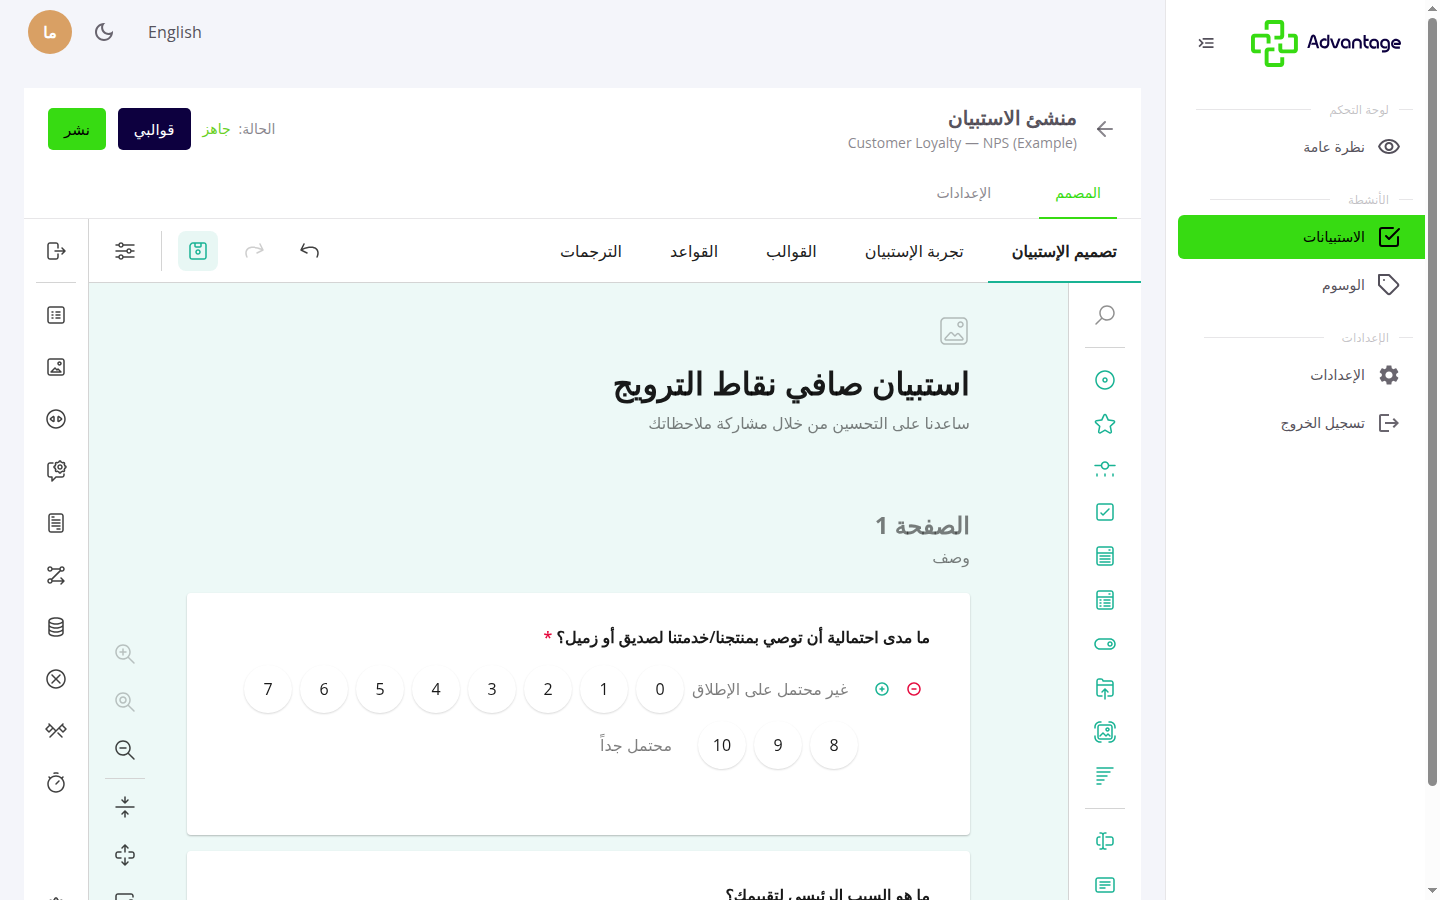Open the timer/quiz stopwatch icon
This screenshot has height=900, width=1440.
pyautogui.click(x=56, y=783)
